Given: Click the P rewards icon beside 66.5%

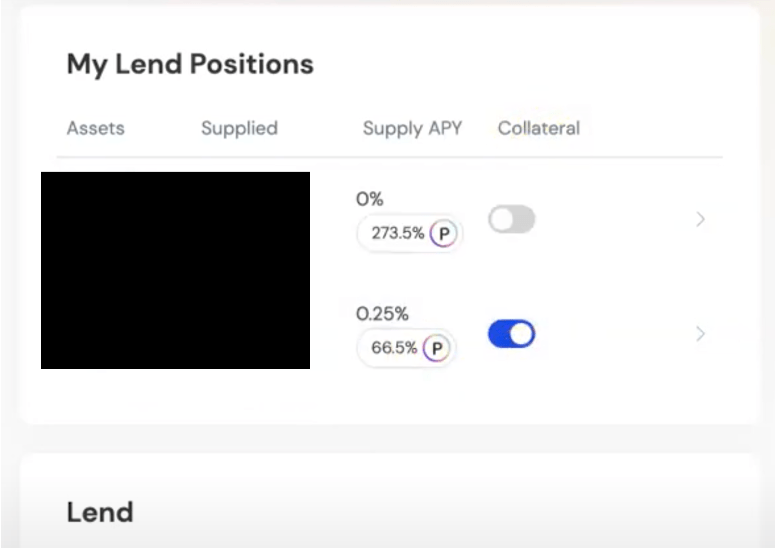Looking at the screenshot, I should pos(436,349).
